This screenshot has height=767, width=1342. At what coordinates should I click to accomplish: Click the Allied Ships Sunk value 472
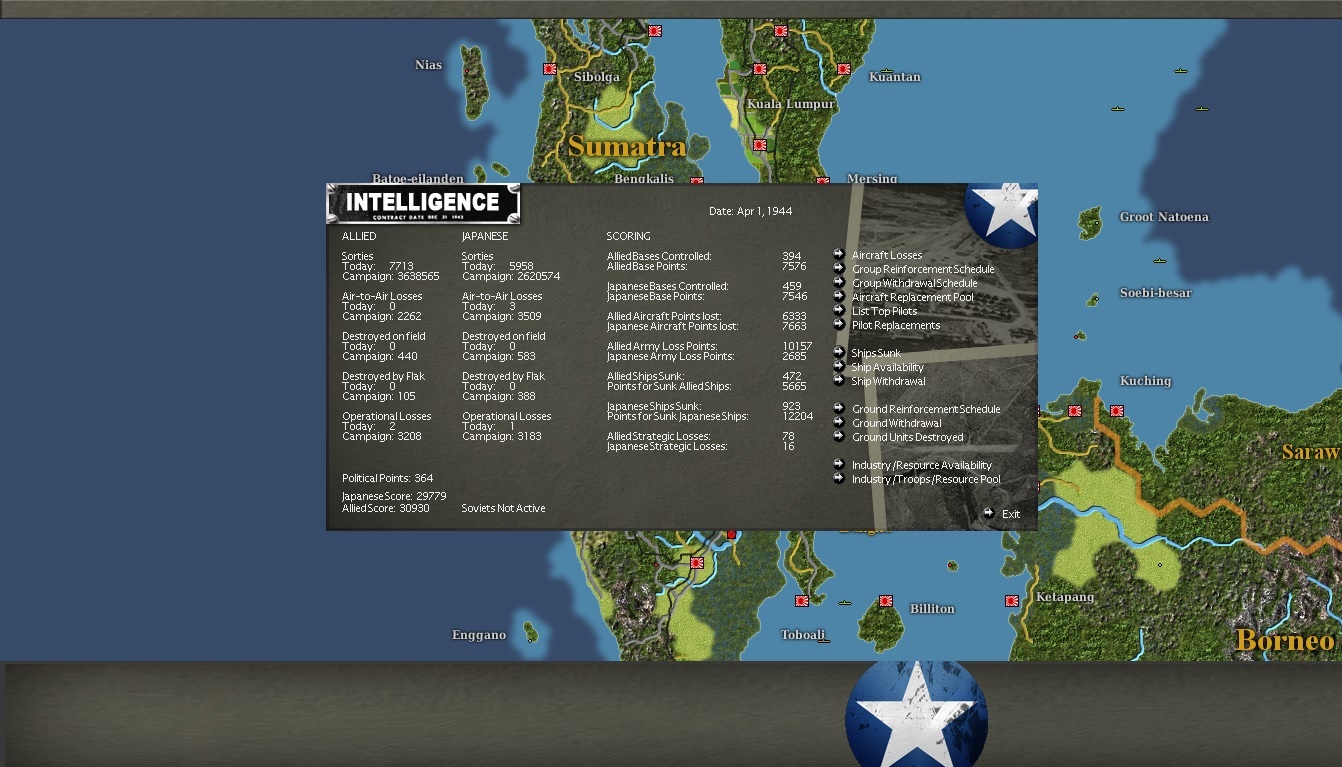point(792,376)
